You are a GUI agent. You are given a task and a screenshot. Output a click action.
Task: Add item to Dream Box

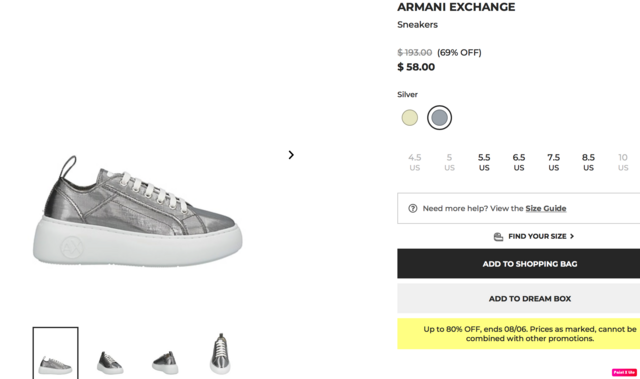click(519, 298)
